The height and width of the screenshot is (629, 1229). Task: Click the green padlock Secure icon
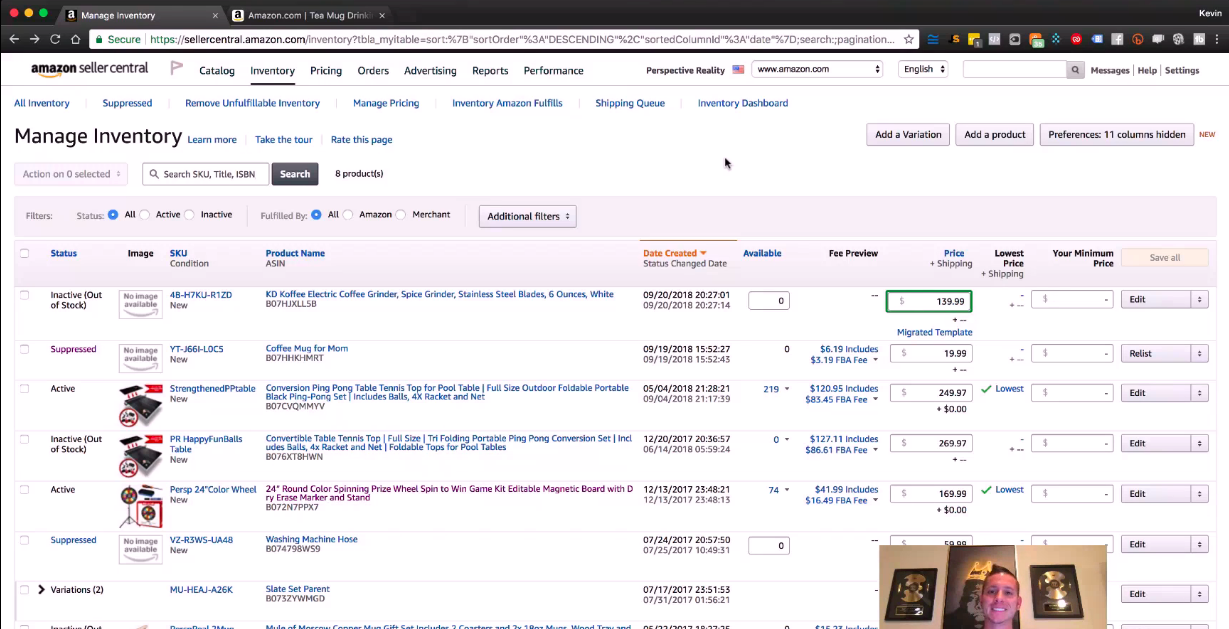[99, 39]
